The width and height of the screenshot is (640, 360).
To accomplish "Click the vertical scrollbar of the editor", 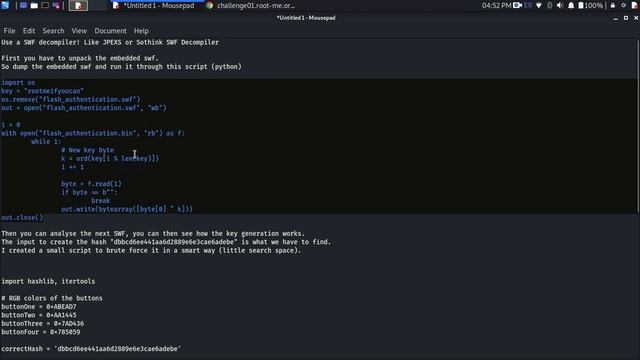I will [638, 127].
